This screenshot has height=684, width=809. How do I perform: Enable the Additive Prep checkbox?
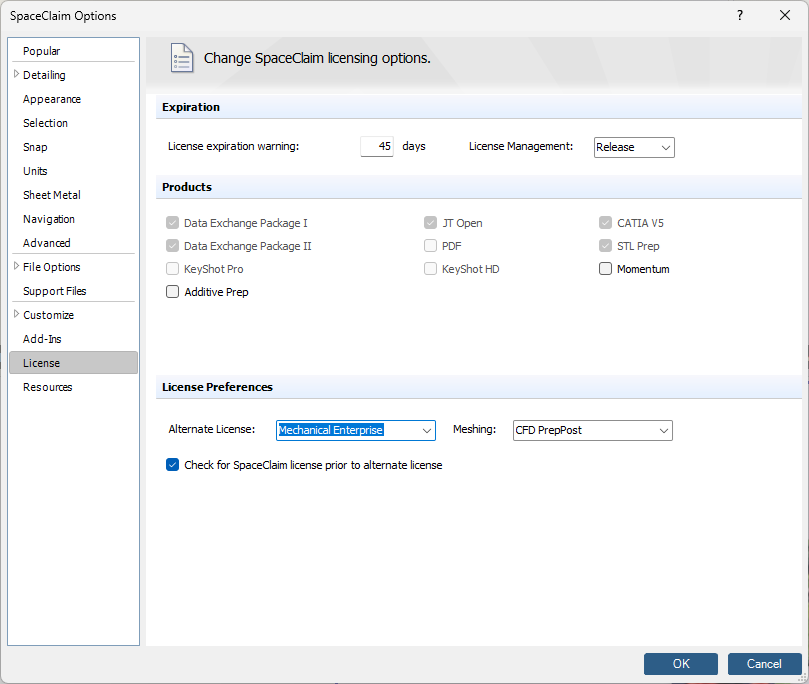(x=173, y=292)
